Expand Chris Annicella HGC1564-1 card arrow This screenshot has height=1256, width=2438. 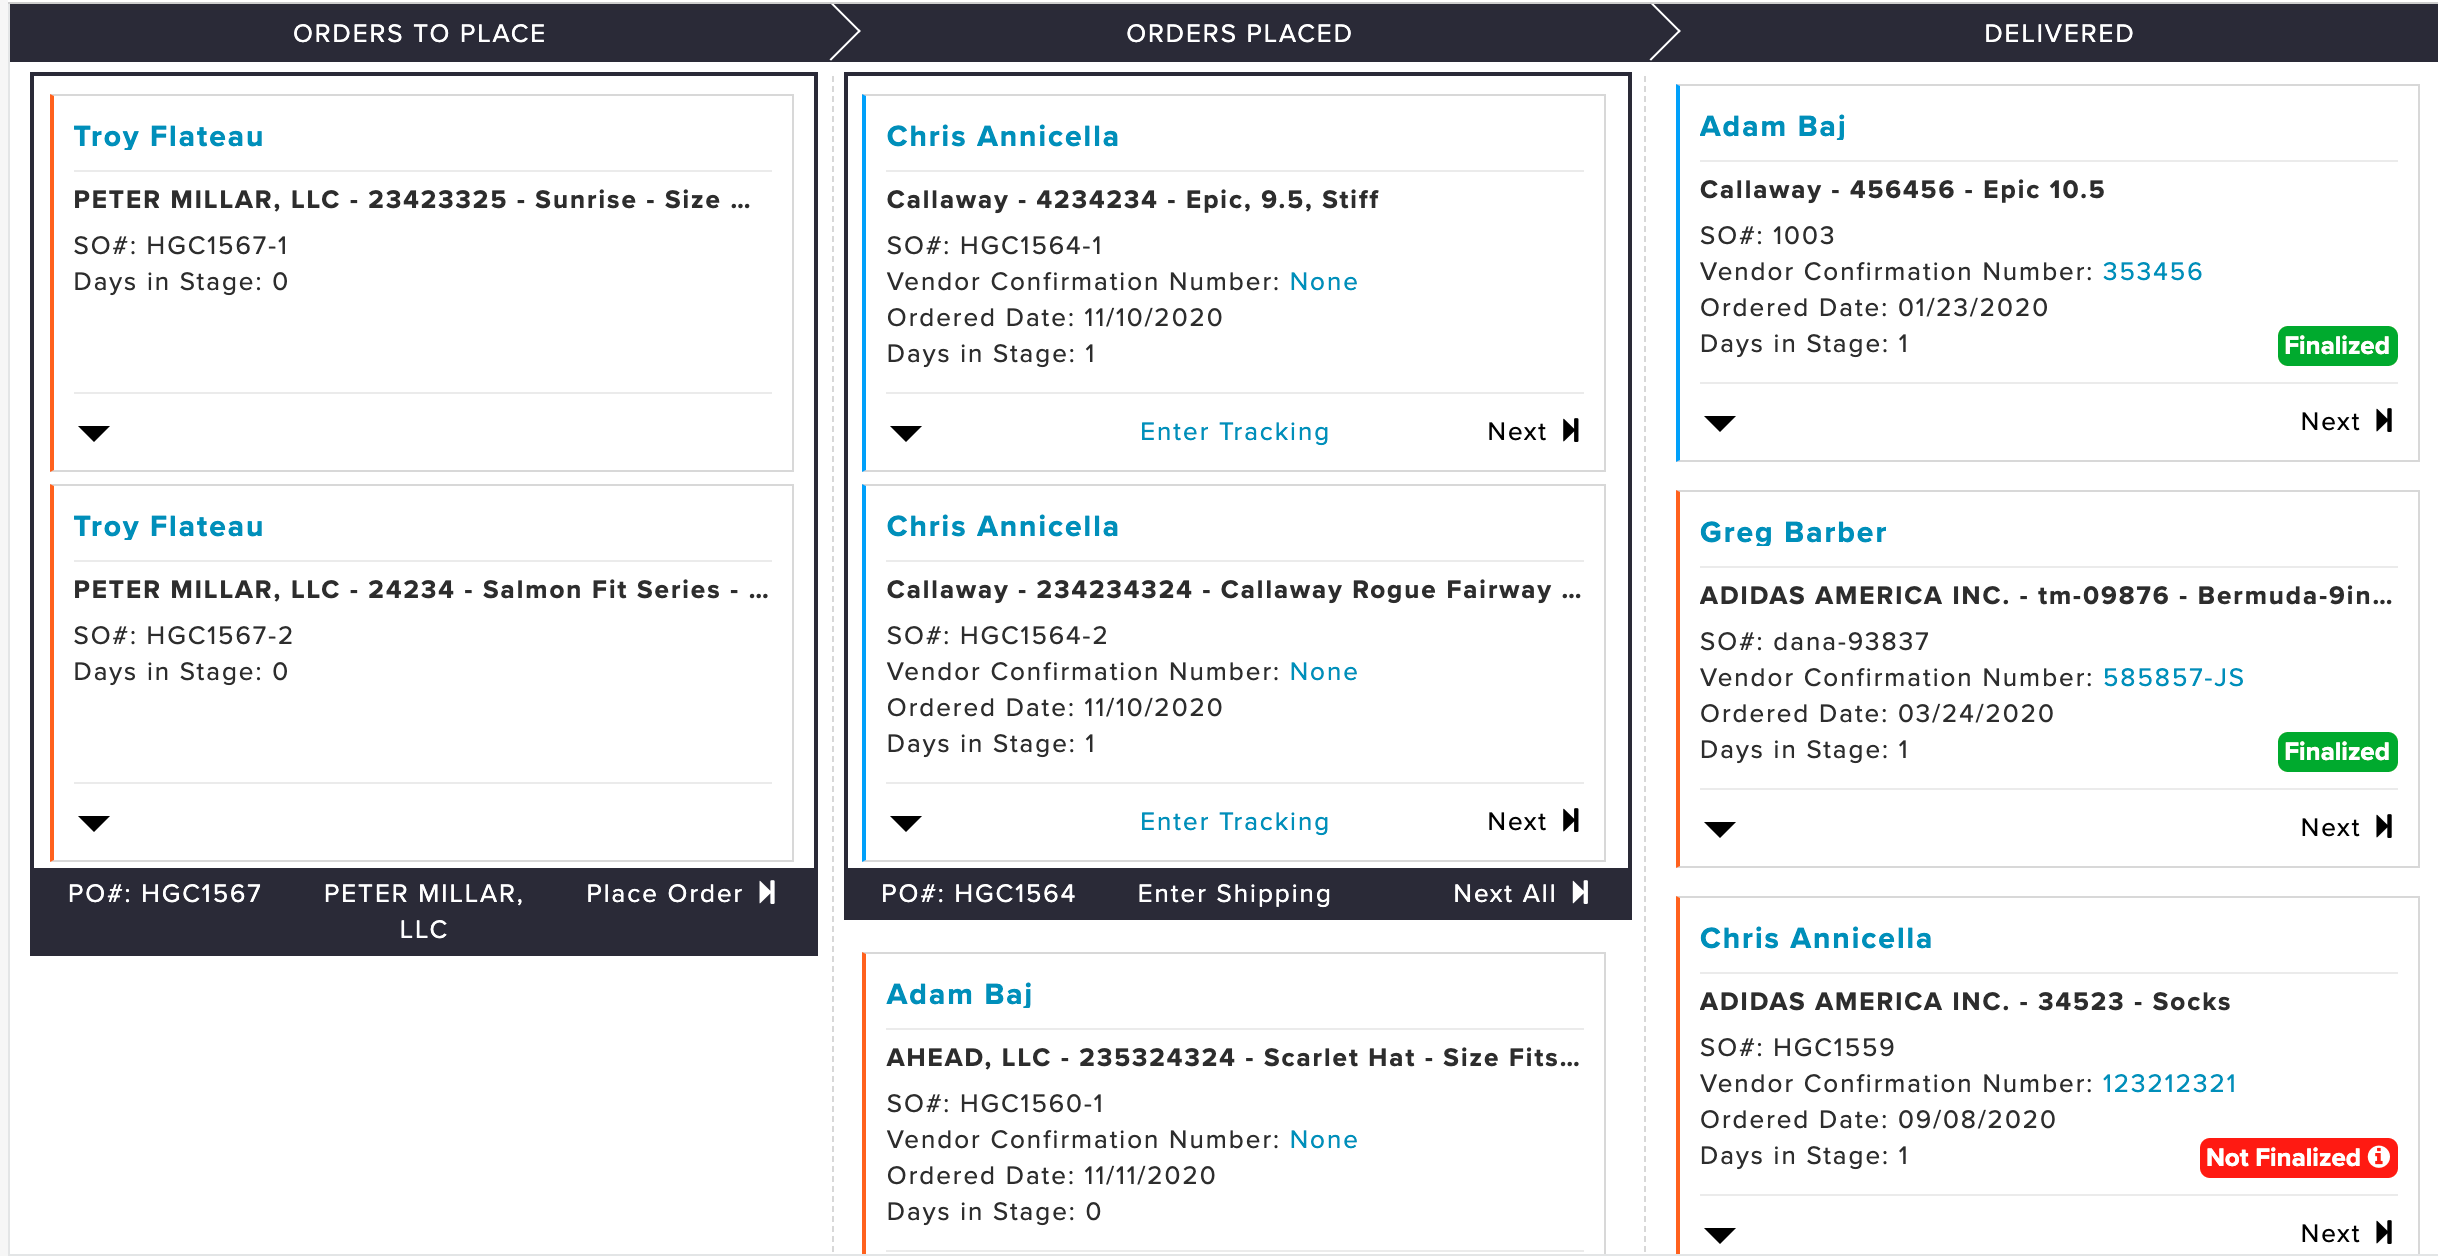pyautogui.click(x=906, y=433)
